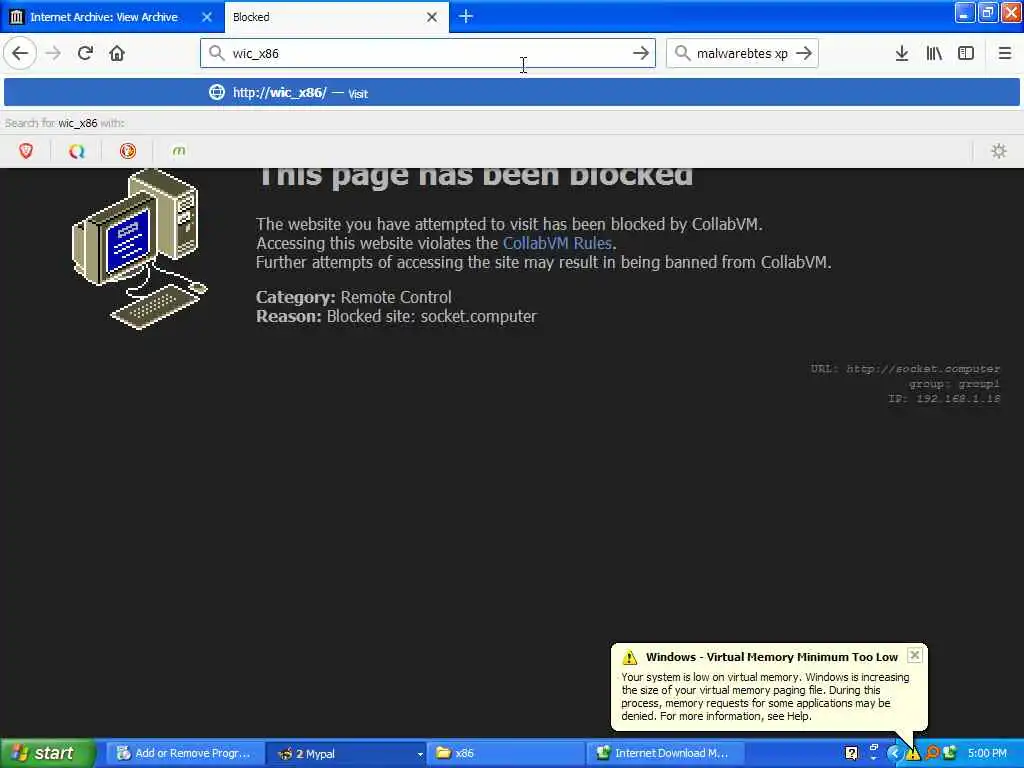Search with the green 'm' engine icon
This screenshot has height=768, width=1024.
tap(179, 152)
